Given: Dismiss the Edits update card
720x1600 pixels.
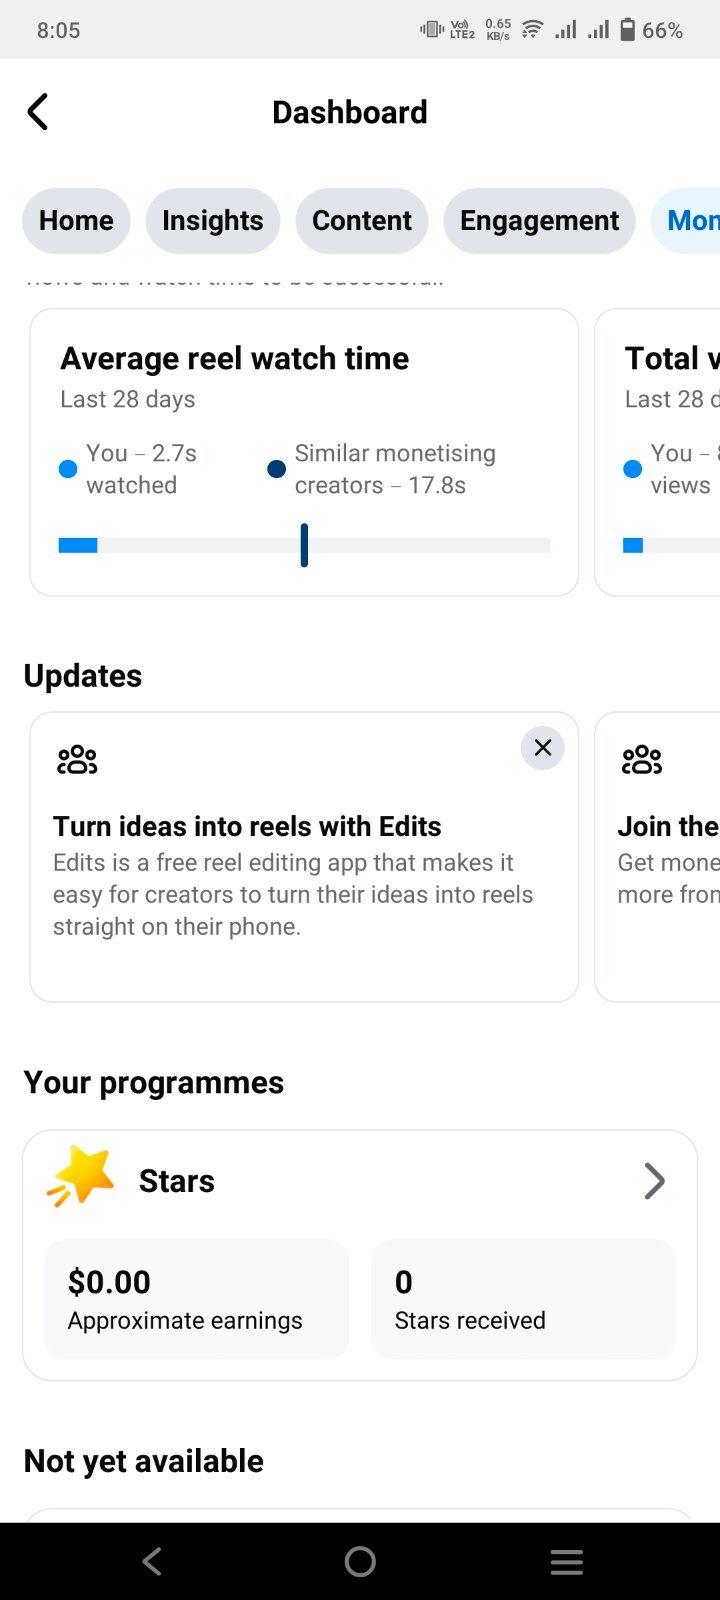Looking at the screenshot, I should [x=543, y=748].
